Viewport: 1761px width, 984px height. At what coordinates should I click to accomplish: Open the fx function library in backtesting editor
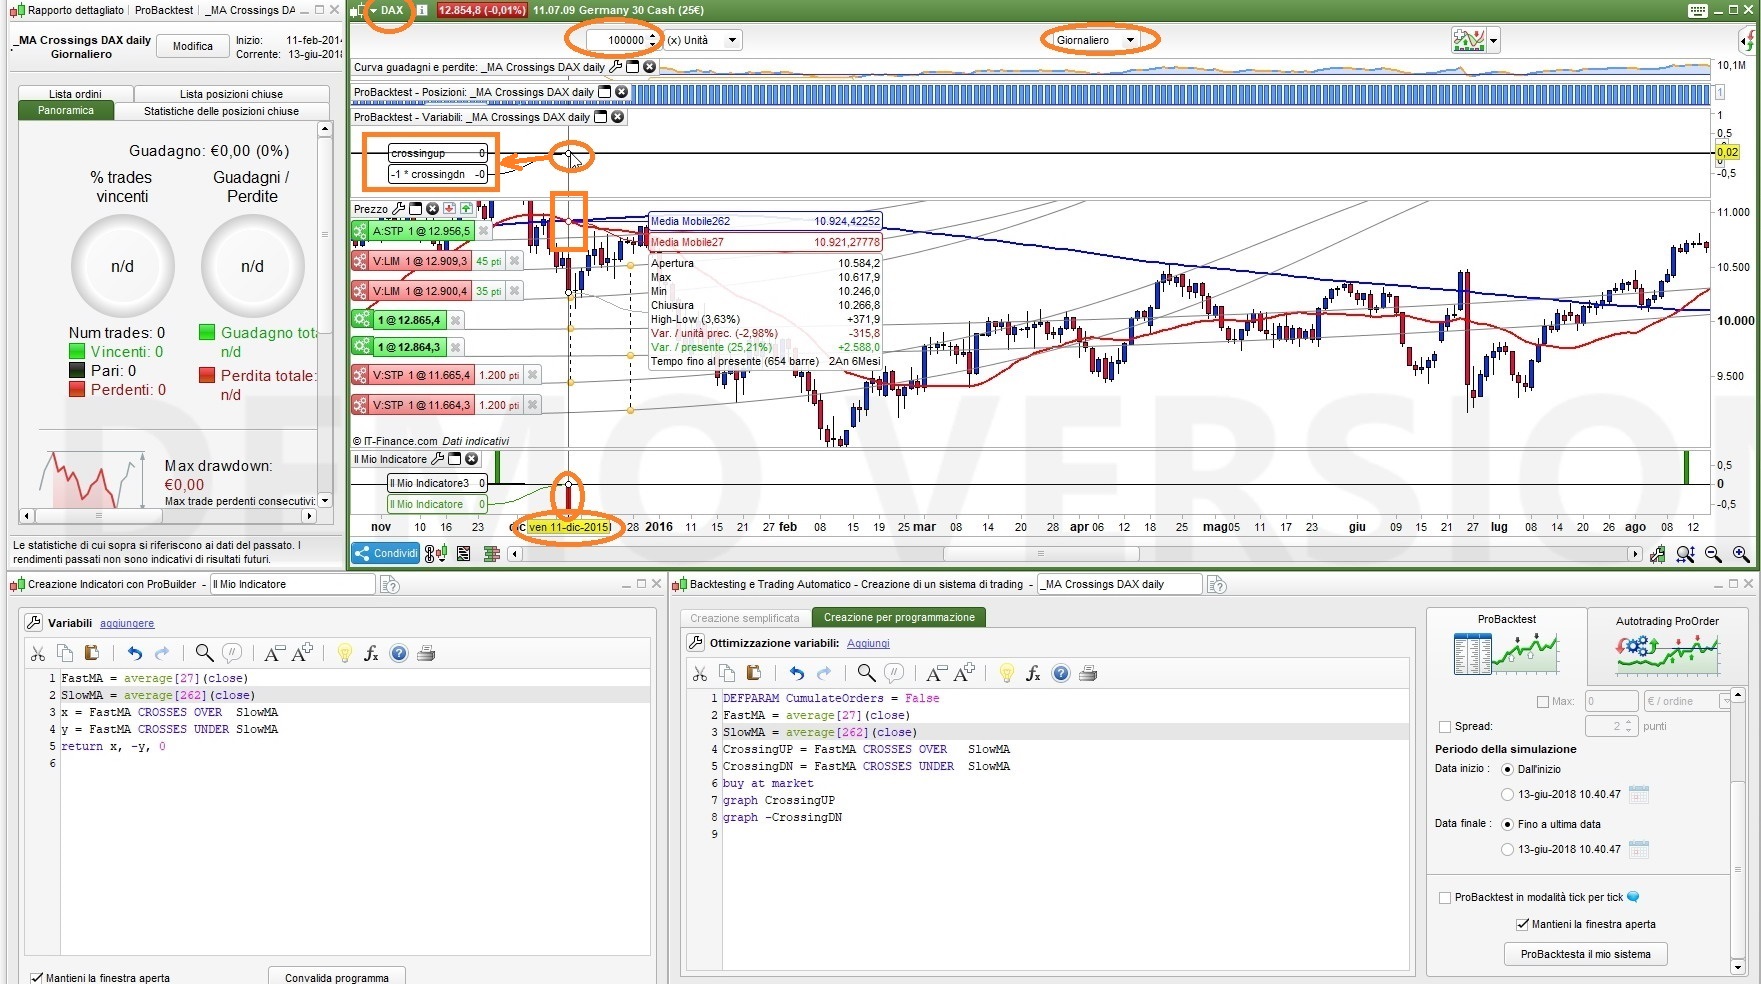[x=1033, y=674]
